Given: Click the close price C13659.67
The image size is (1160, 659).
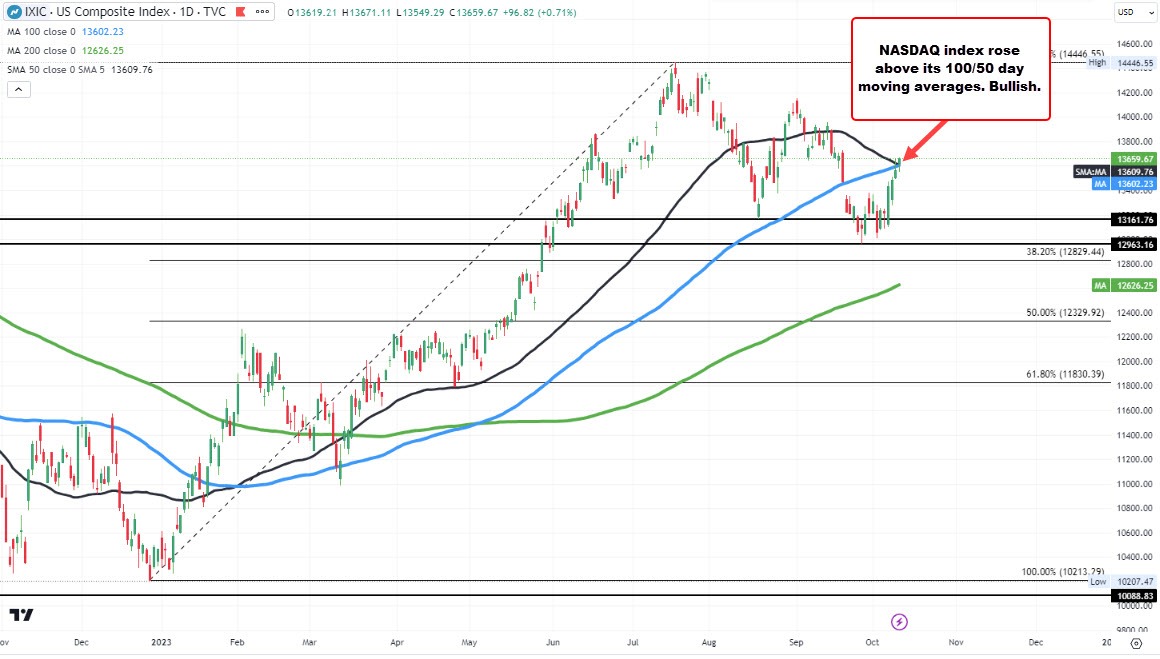Looking at the screenshot, I should pos(474,13).
